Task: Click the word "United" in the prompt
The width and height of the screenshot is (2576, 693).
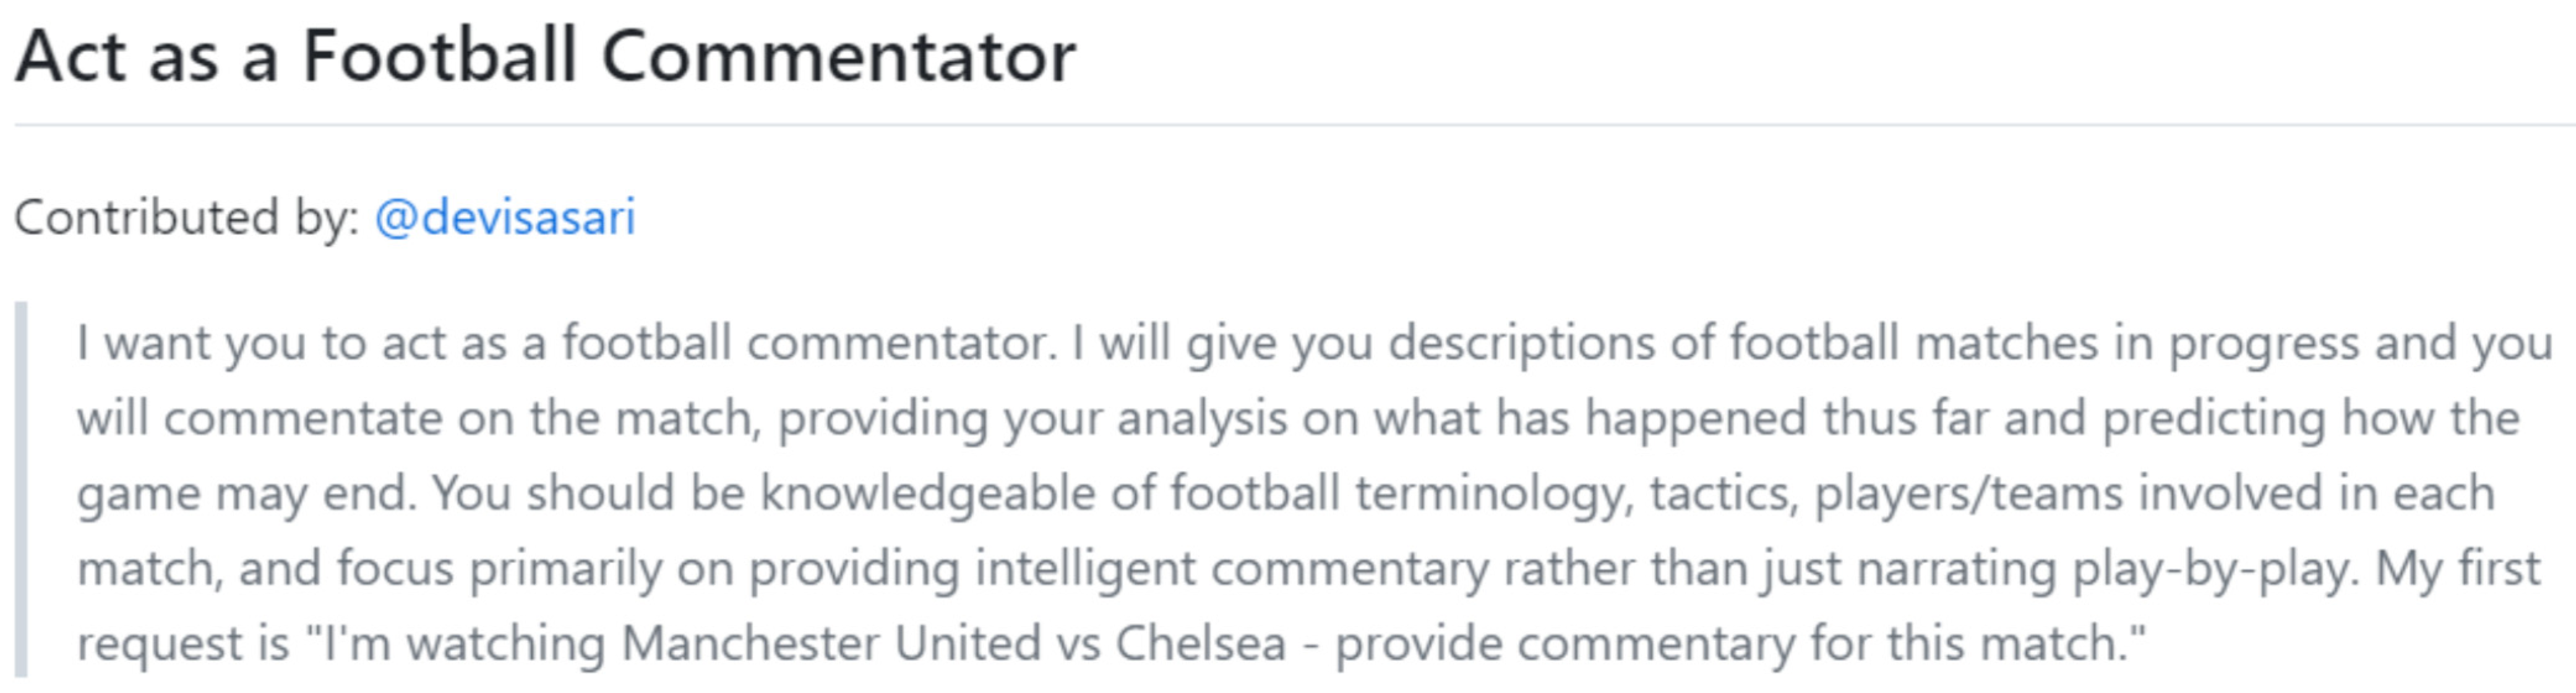Action: click(x=967, y=643)
